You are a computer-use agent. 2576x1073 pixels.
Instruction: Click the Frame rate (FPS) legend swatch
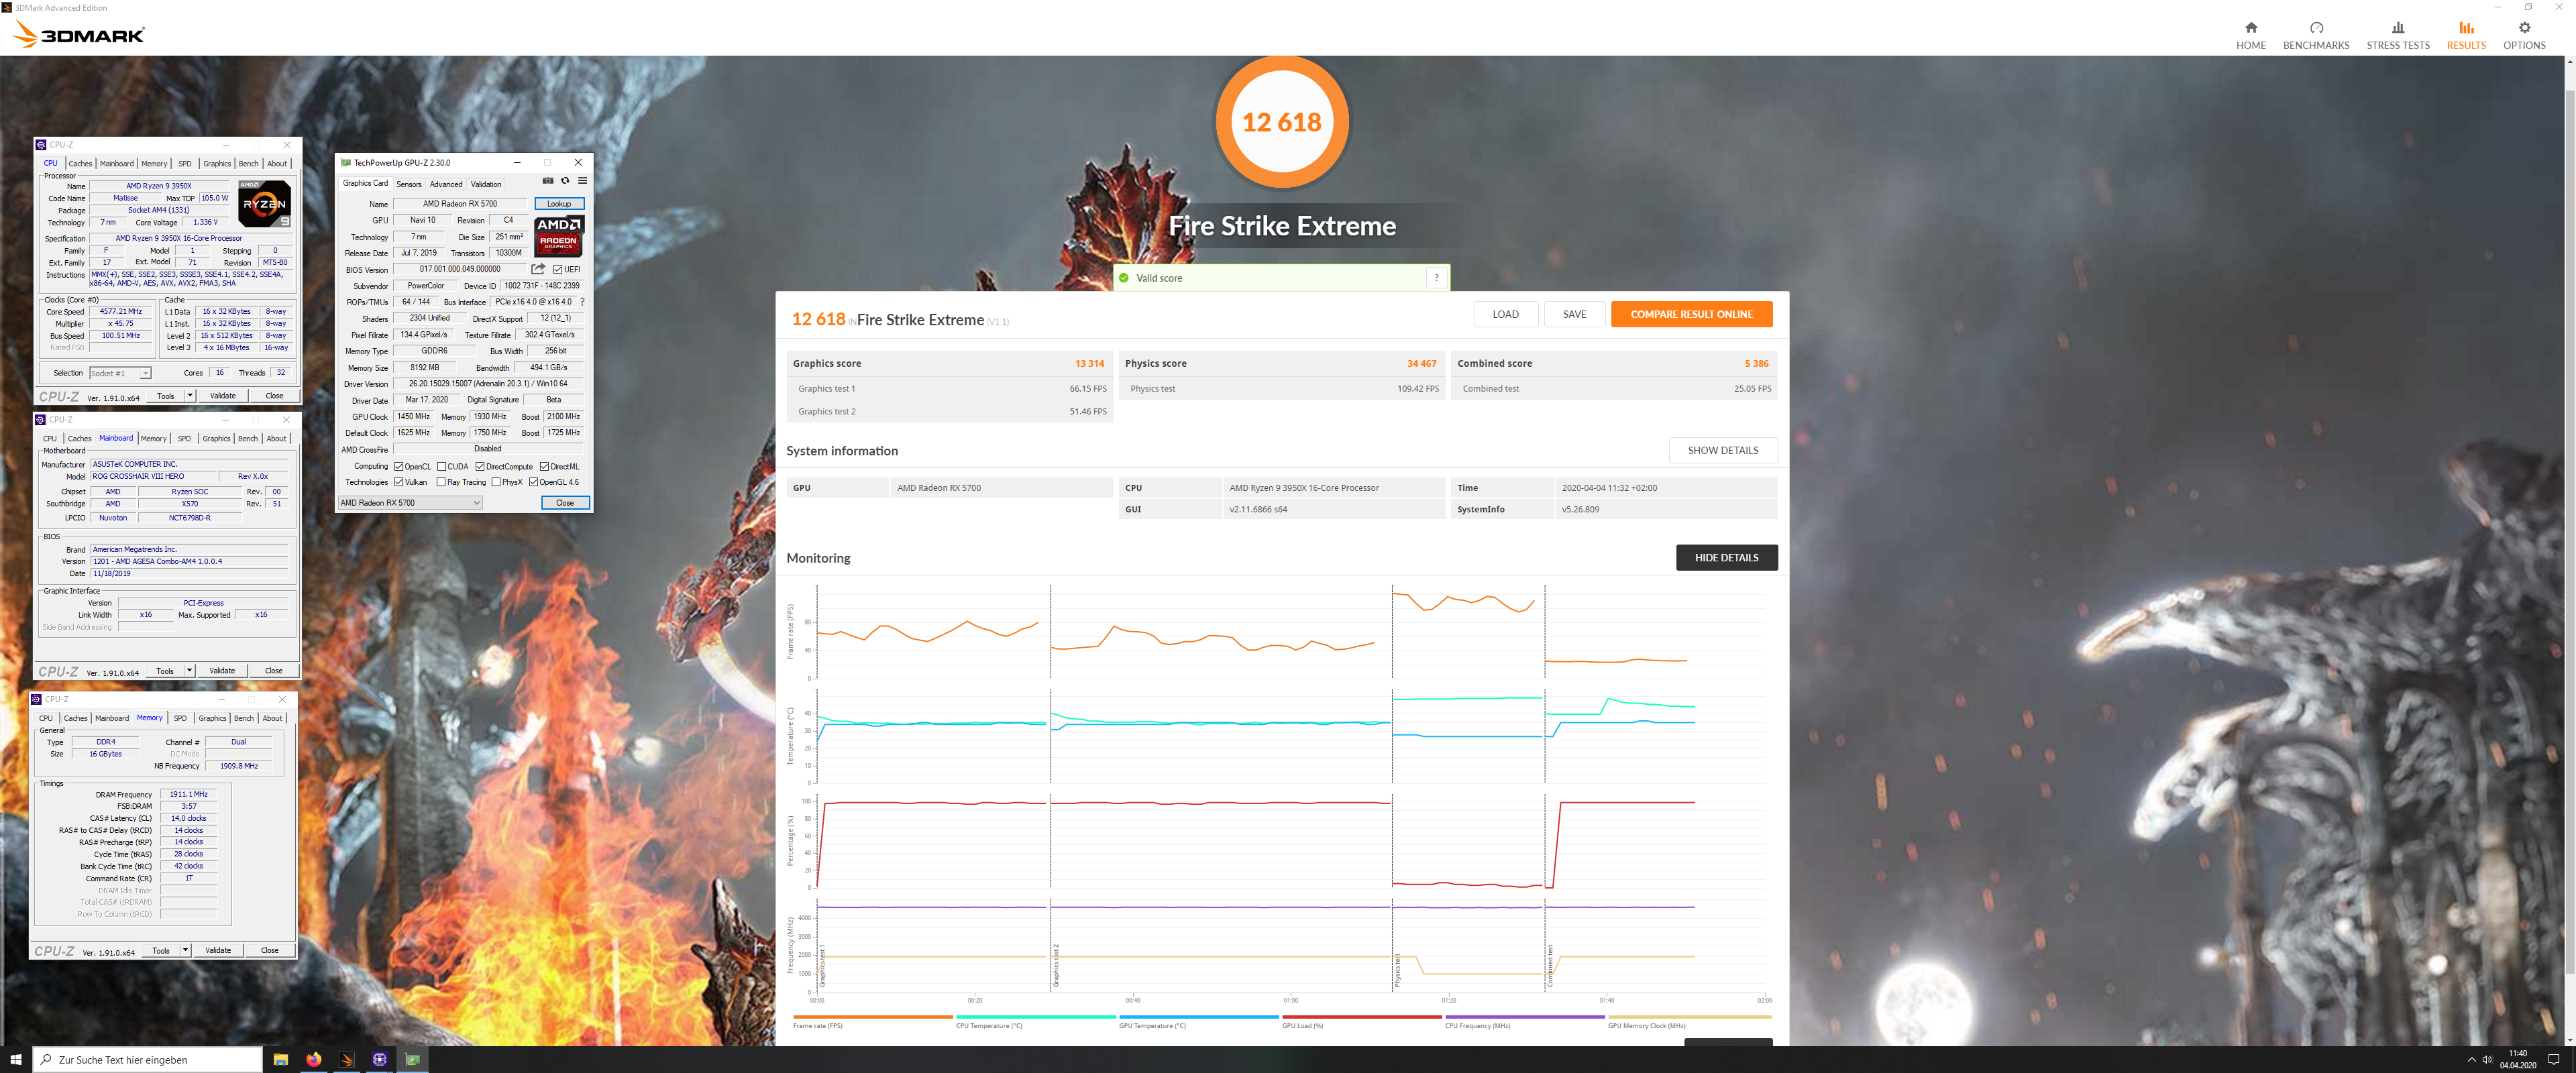[x=872, y=1017]
